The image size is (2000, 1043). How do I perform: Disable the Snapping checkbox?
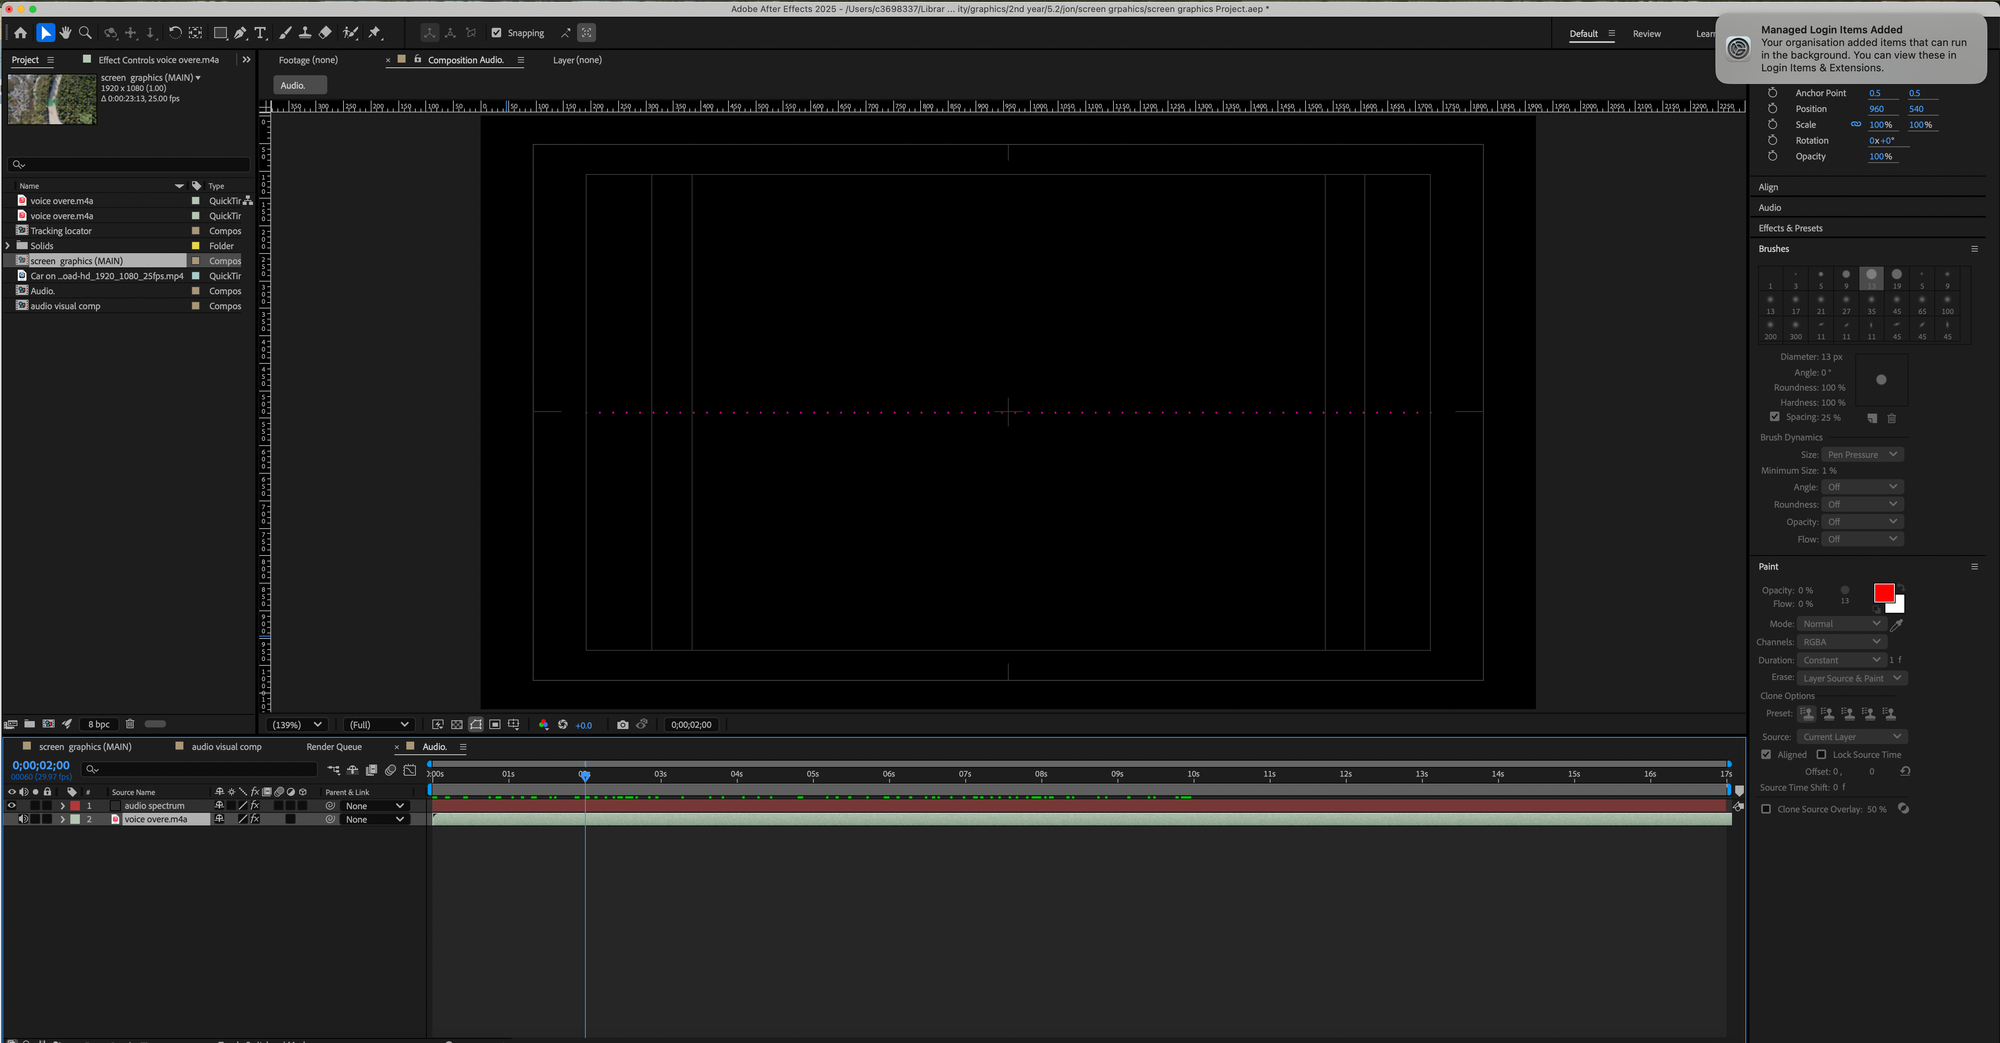pyautogui.click(x=496, y=33)
